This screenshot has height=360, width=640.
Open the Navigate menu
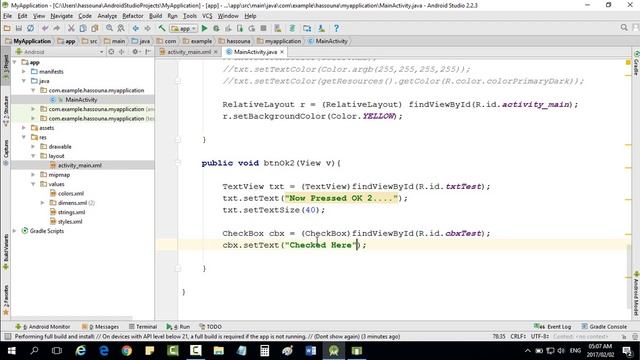[x=62, y=16]
